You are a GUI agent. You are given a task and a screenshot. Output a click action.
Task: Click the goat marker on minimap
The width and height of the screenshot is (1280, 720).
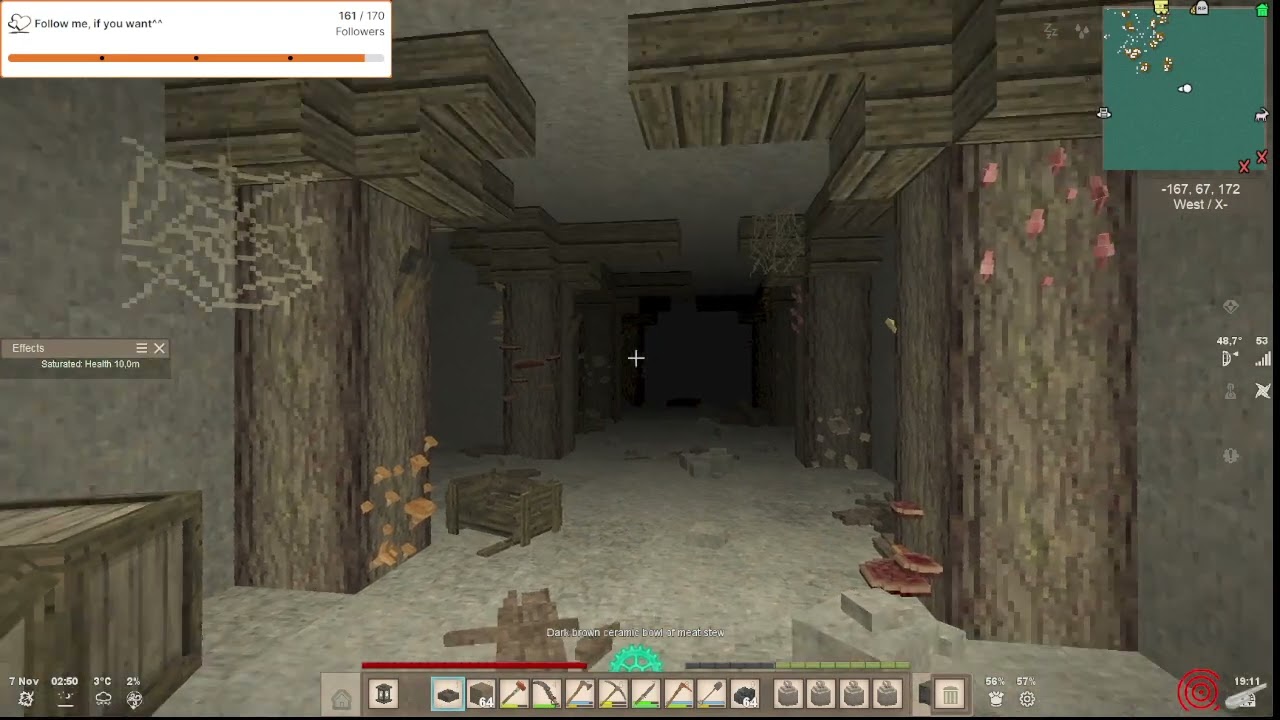1261,116
